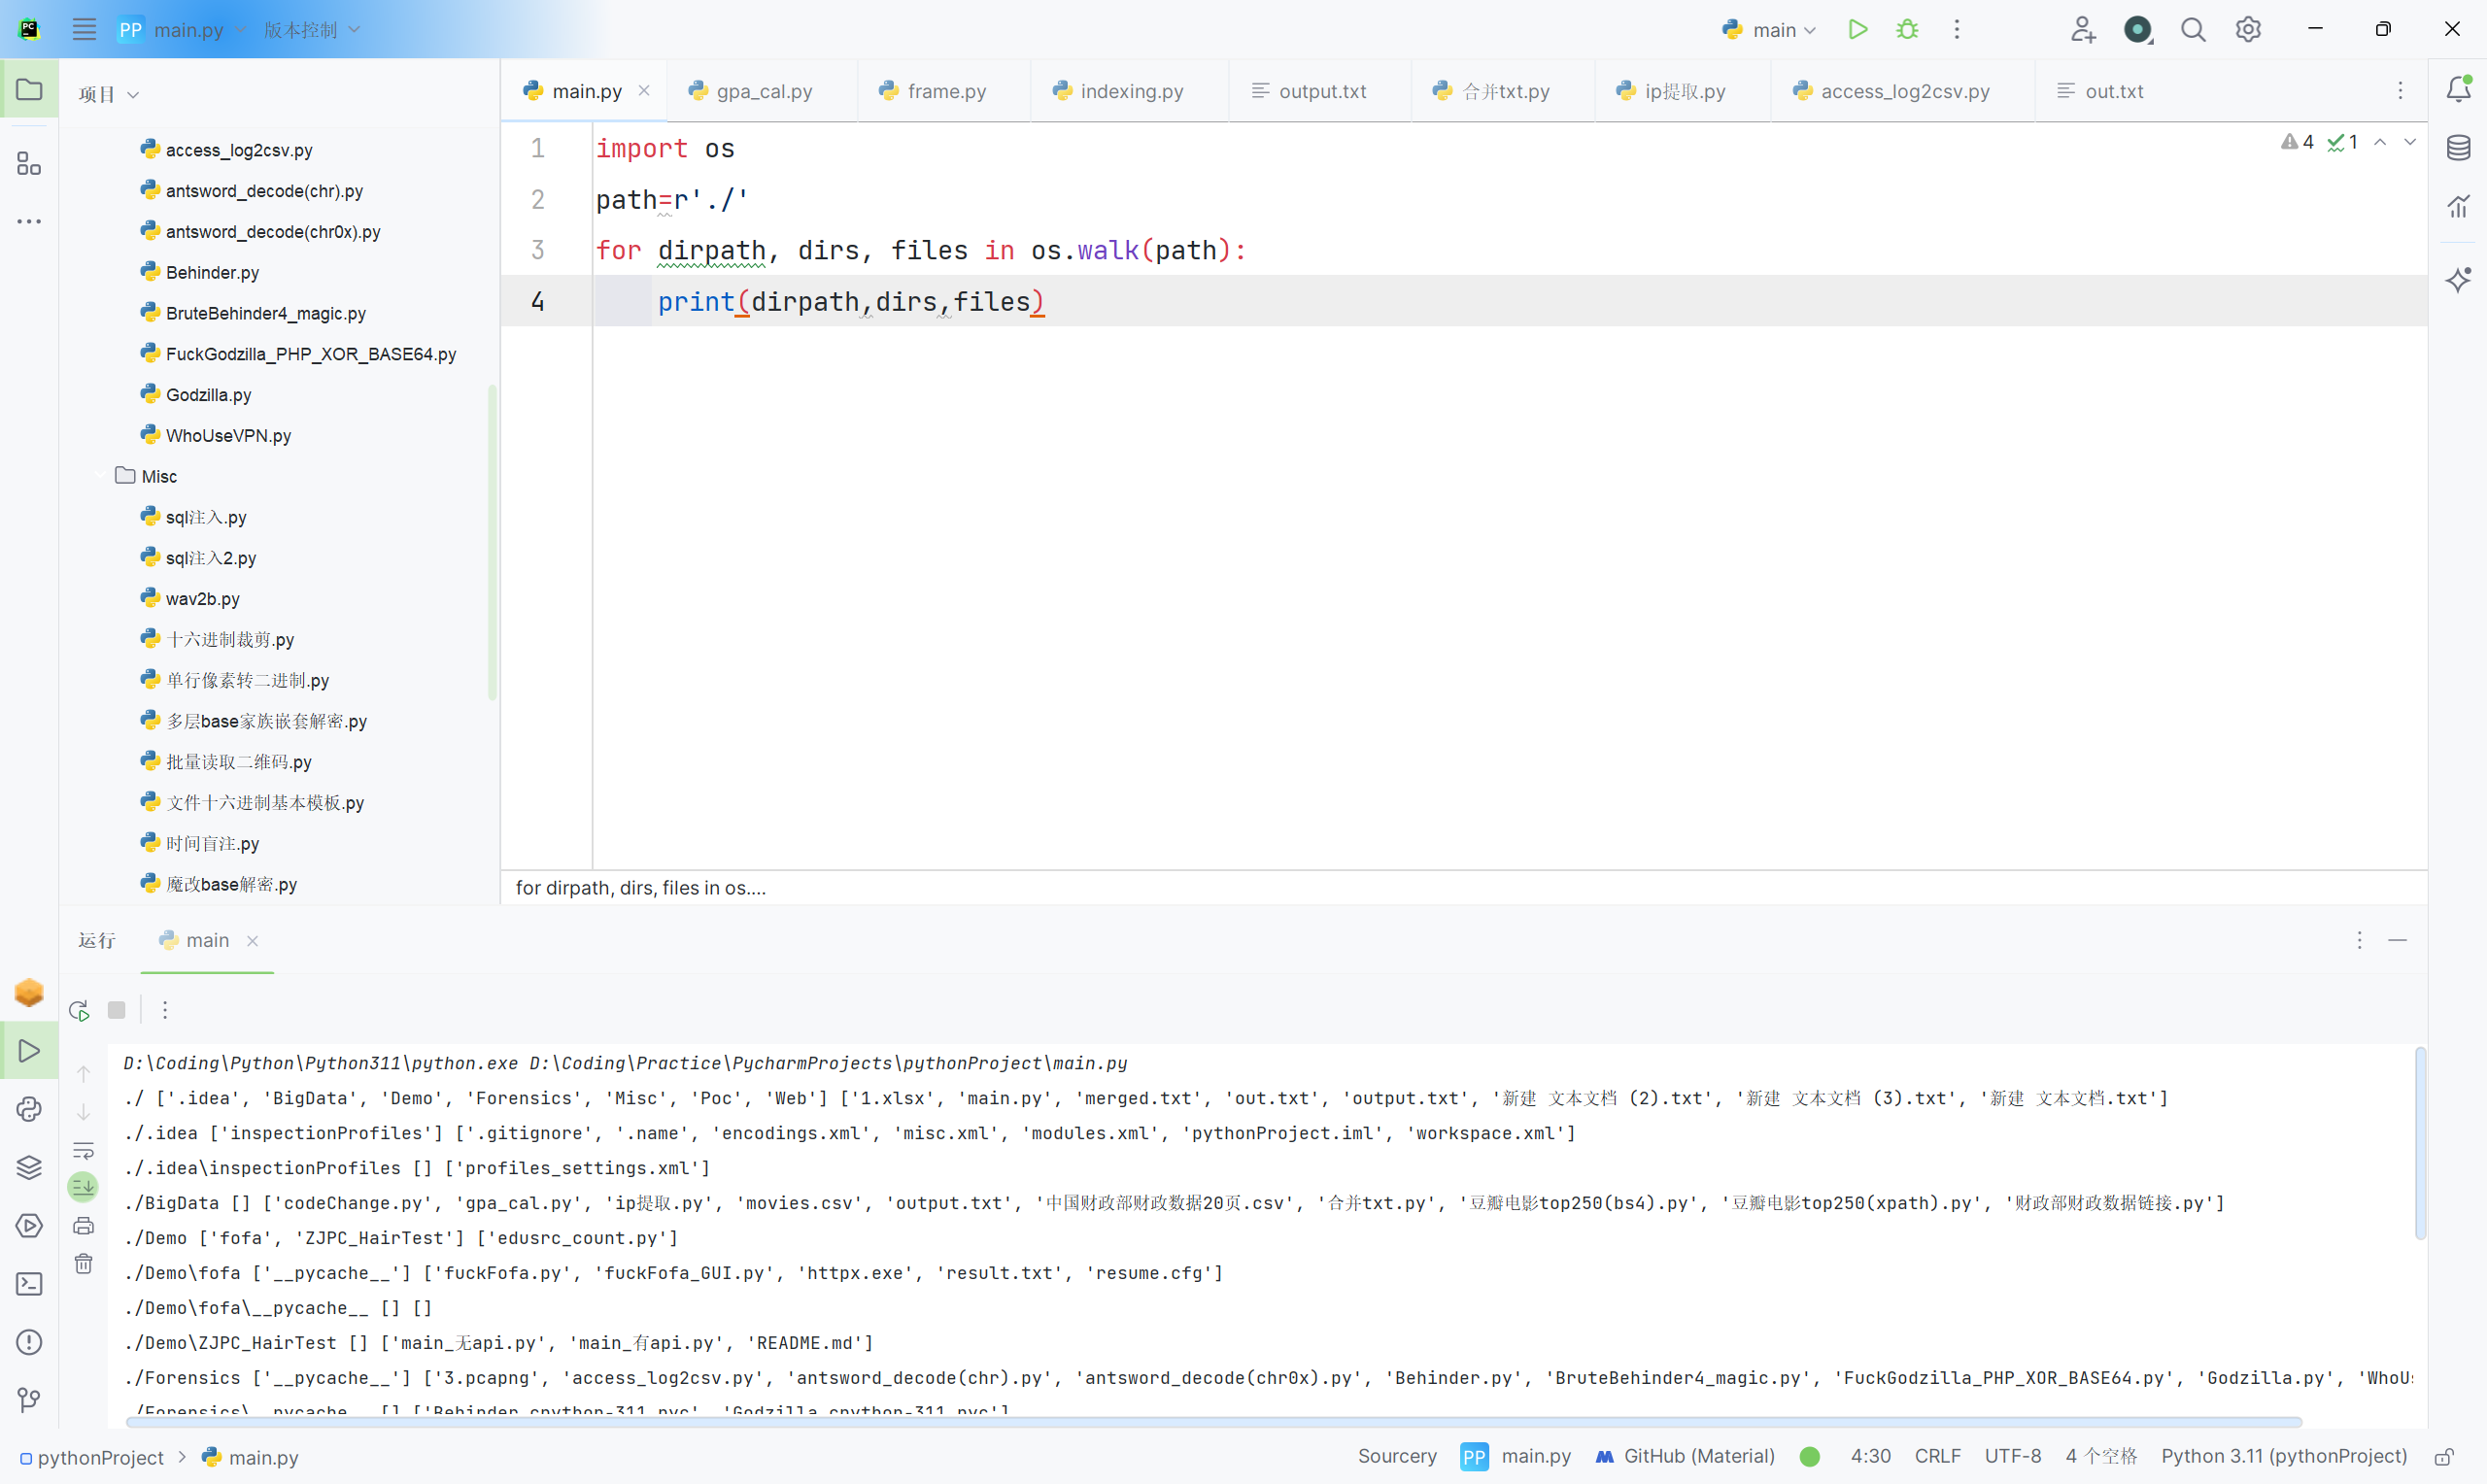Click the project tree vertical scrollbar
2487x1484 pixels.
tap(492, 541)
